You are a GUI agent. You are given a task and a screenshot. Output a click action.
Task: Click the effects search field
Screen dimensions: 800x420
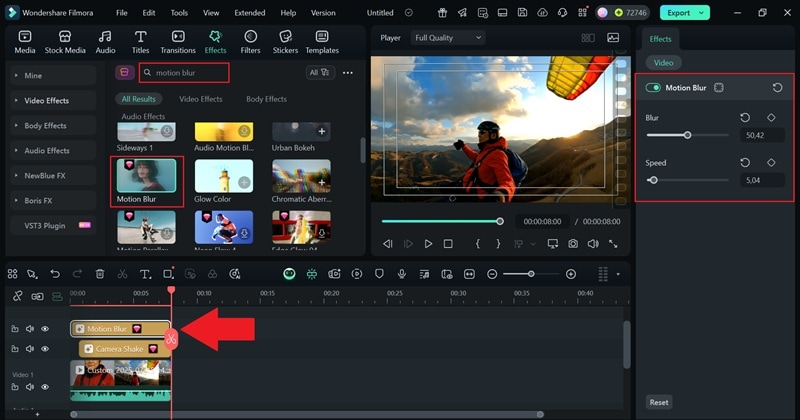pyautogui.click(x=184, y=72)
